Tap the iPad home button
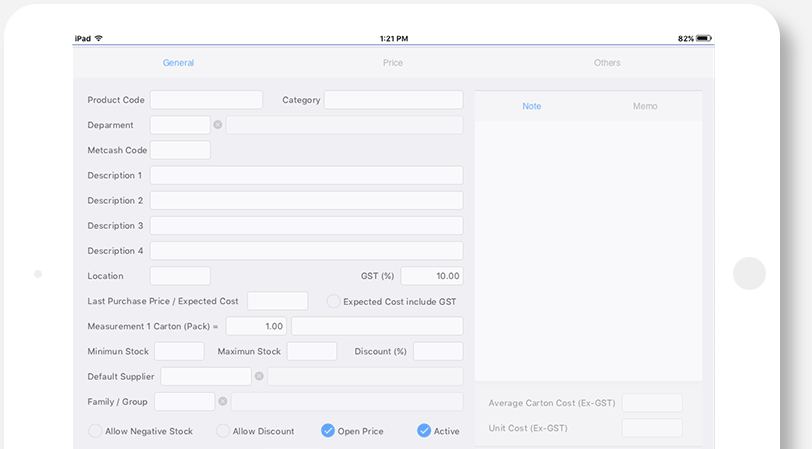 (749, 273)
